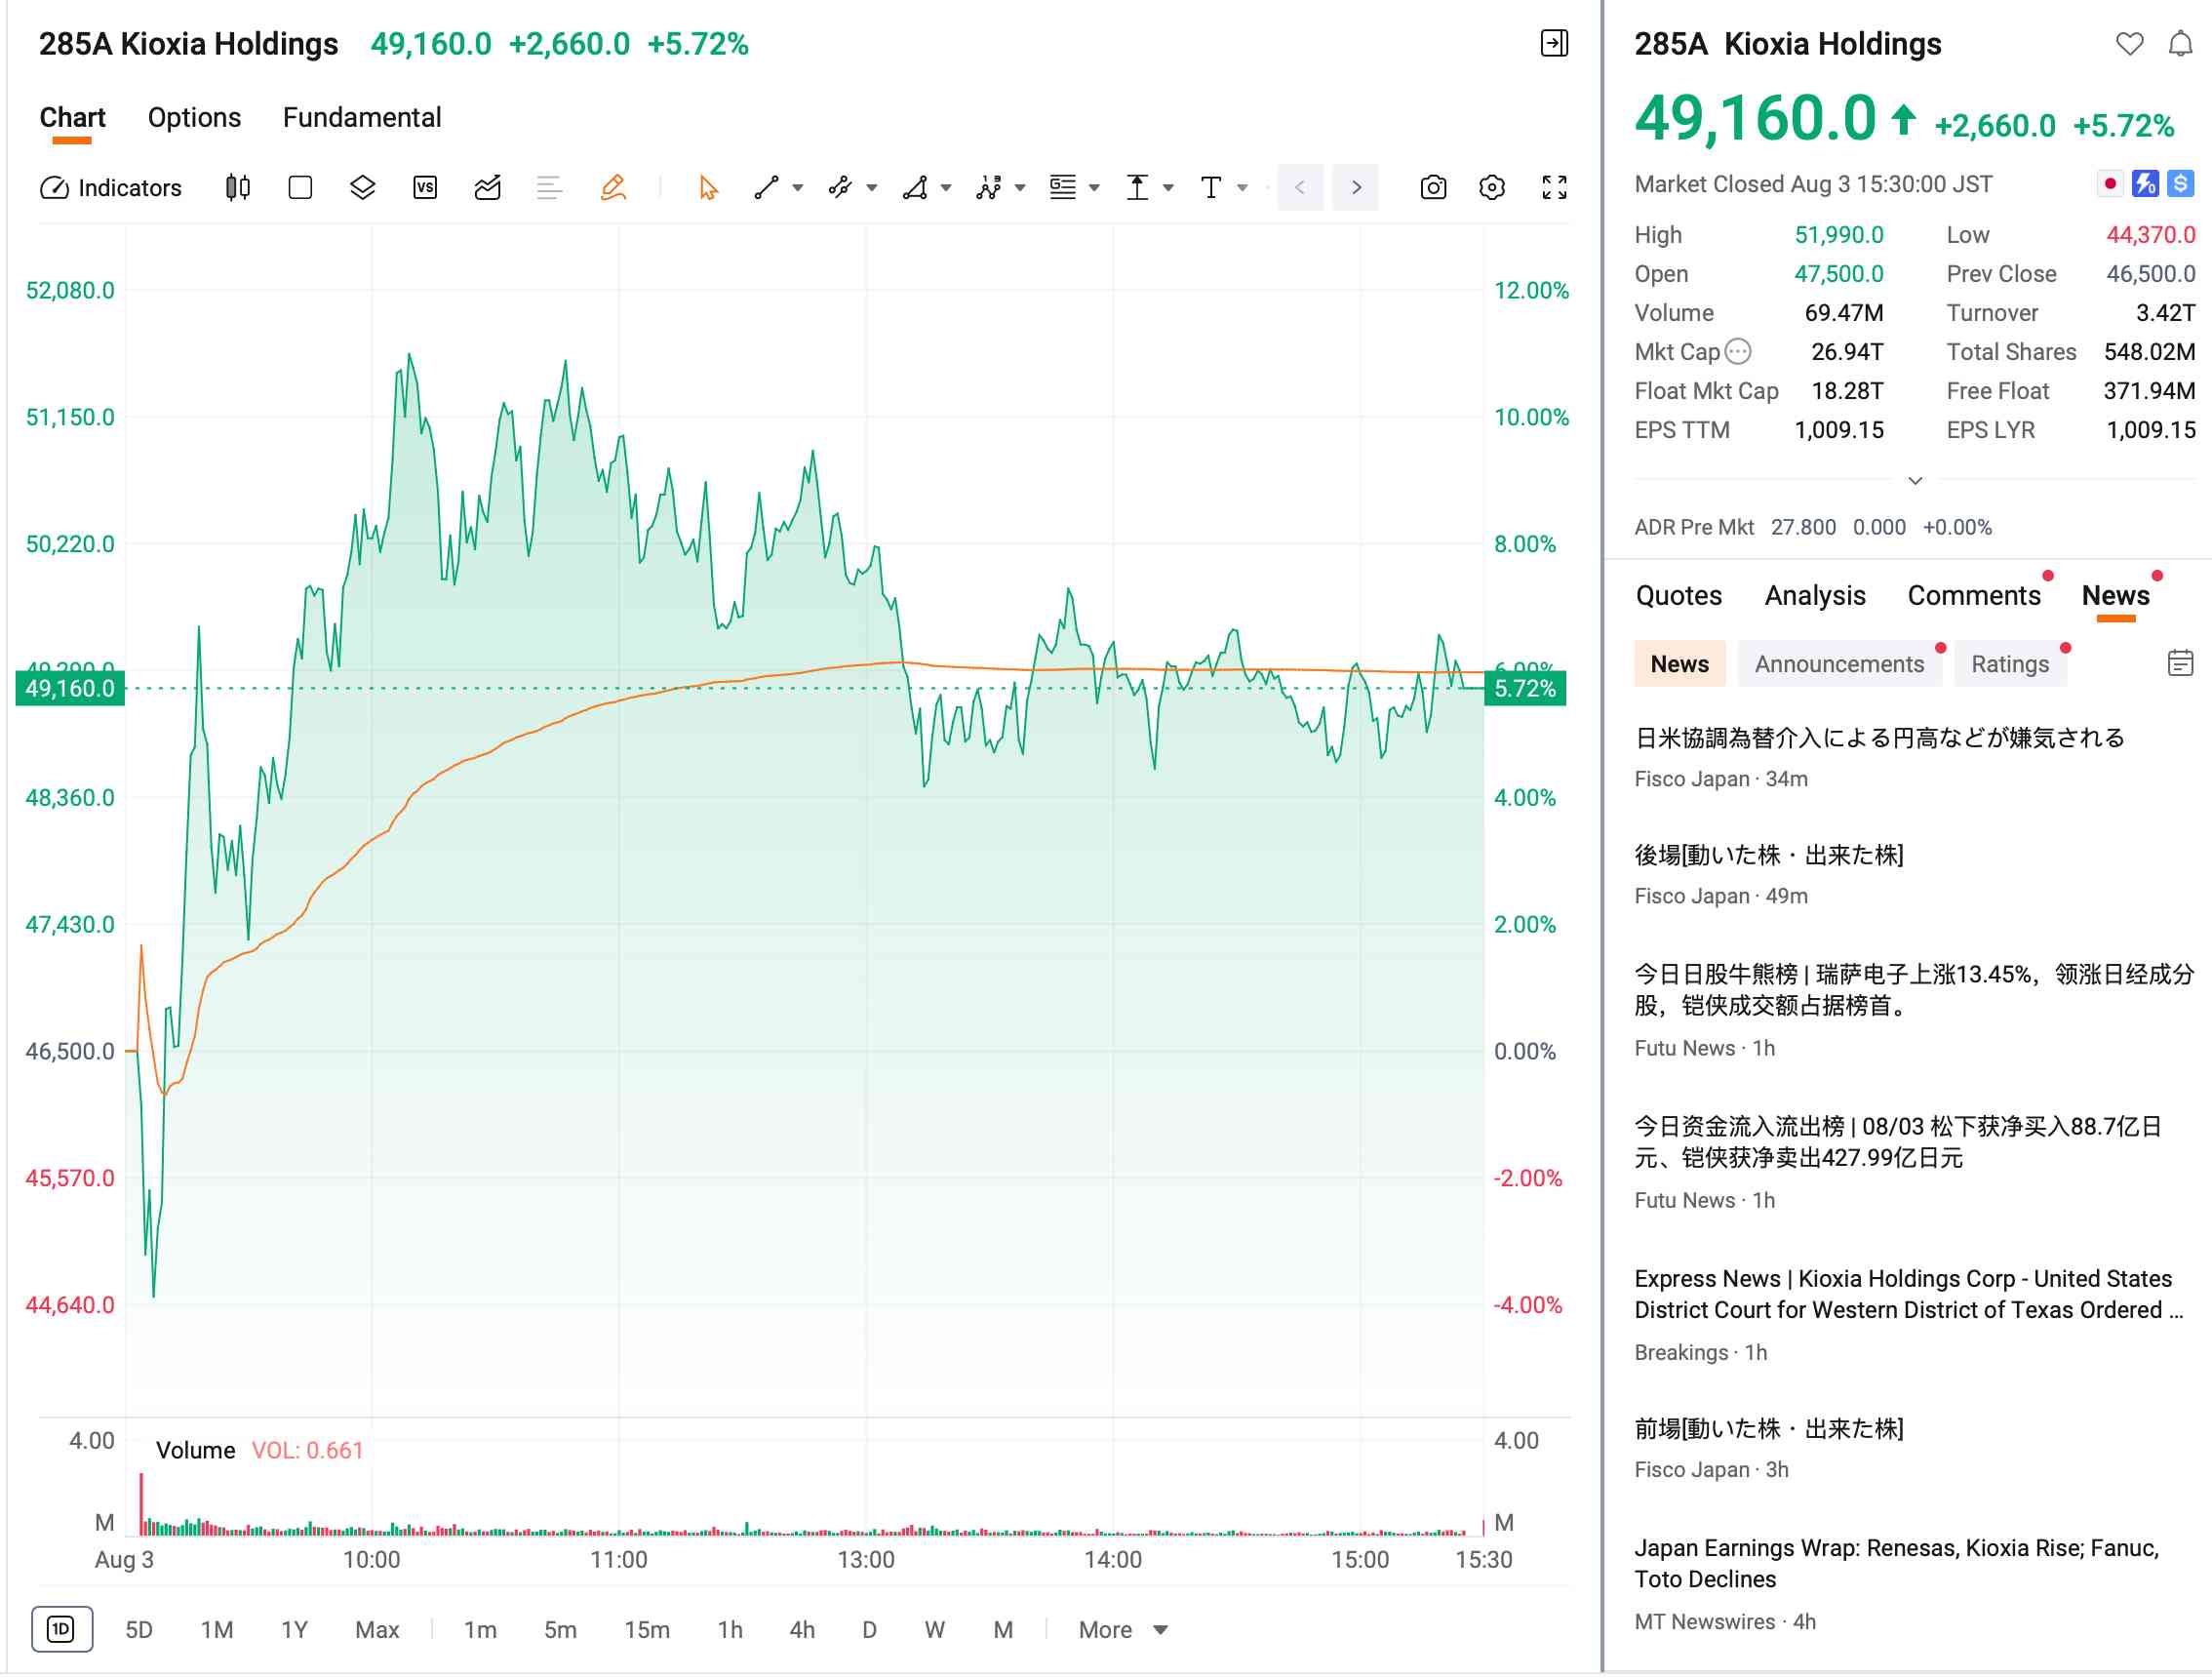The height and width of the screenshot is (1678, 2212).
Task: Expand more quote details chevron
Action: tap(1915, 481)
